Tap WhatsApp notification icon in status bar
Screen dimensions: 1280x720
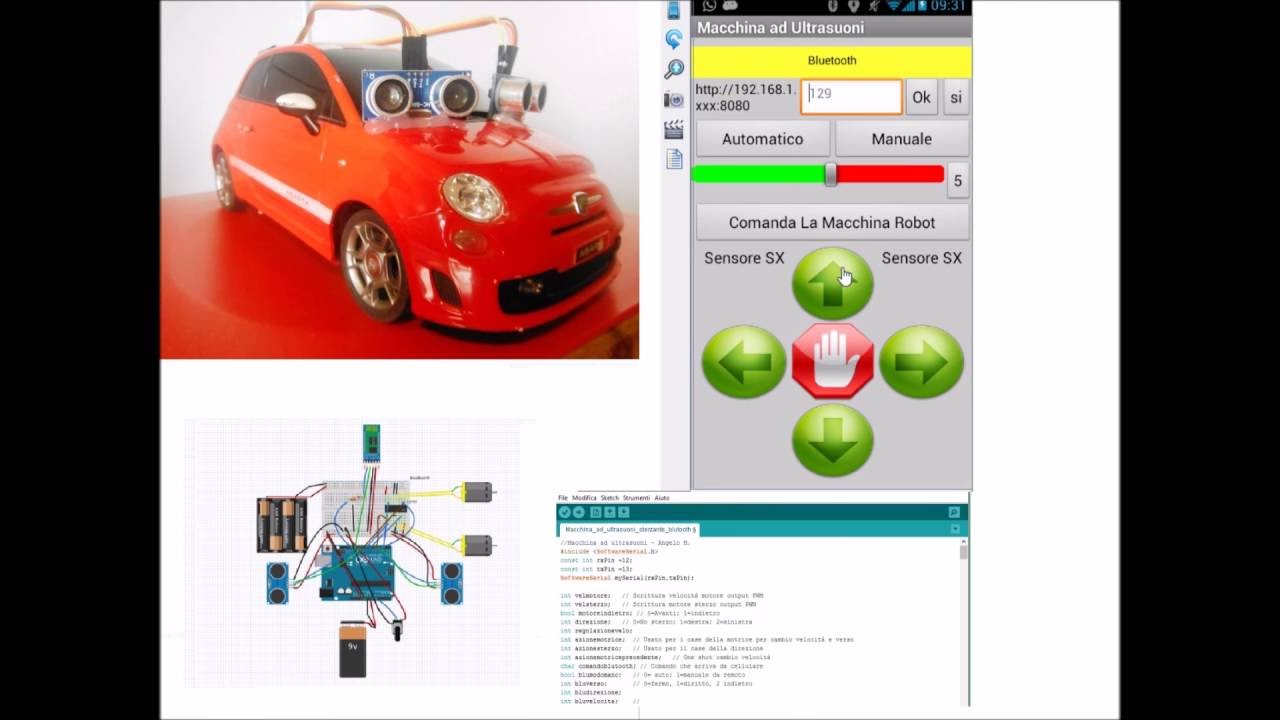[x=709, y=6]
